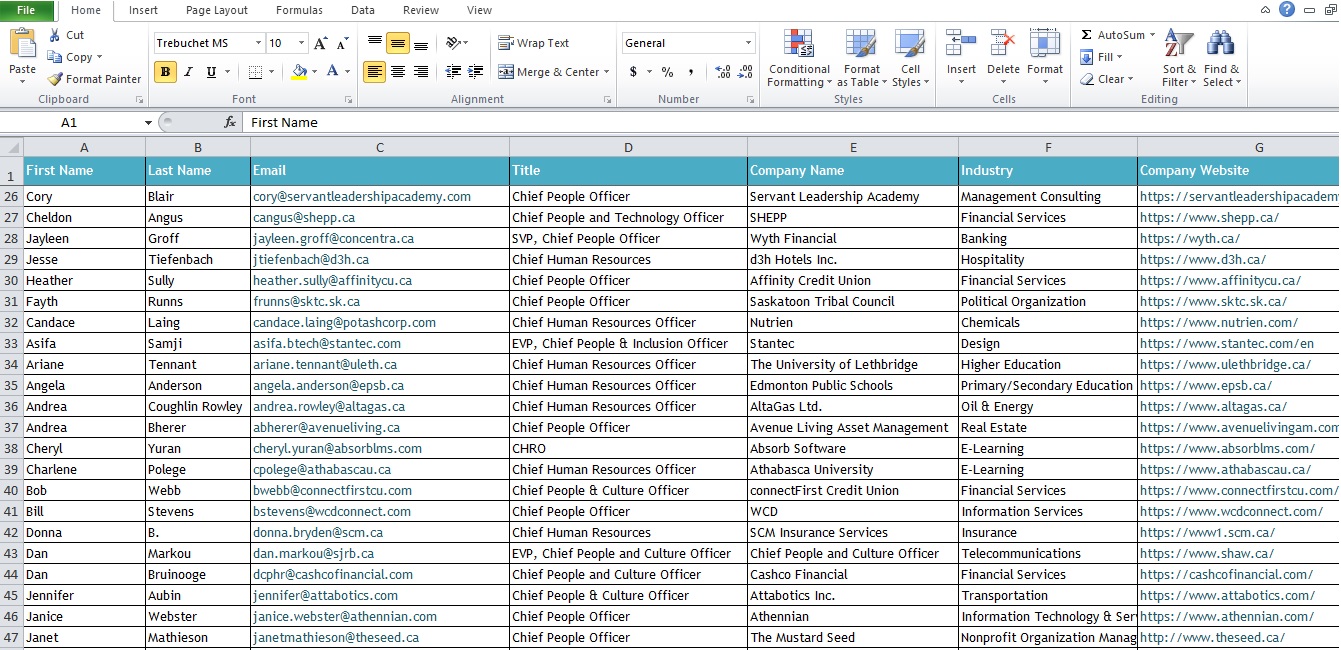Open Conditional Formatting menu
The image size is (1341, 650).
(799, 59)
